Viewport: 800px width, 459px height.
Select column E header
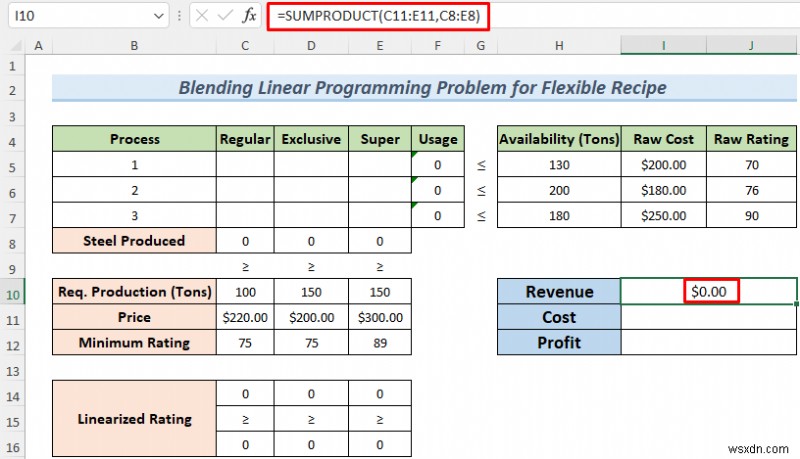pyautogui.click(x=380, y=46)
